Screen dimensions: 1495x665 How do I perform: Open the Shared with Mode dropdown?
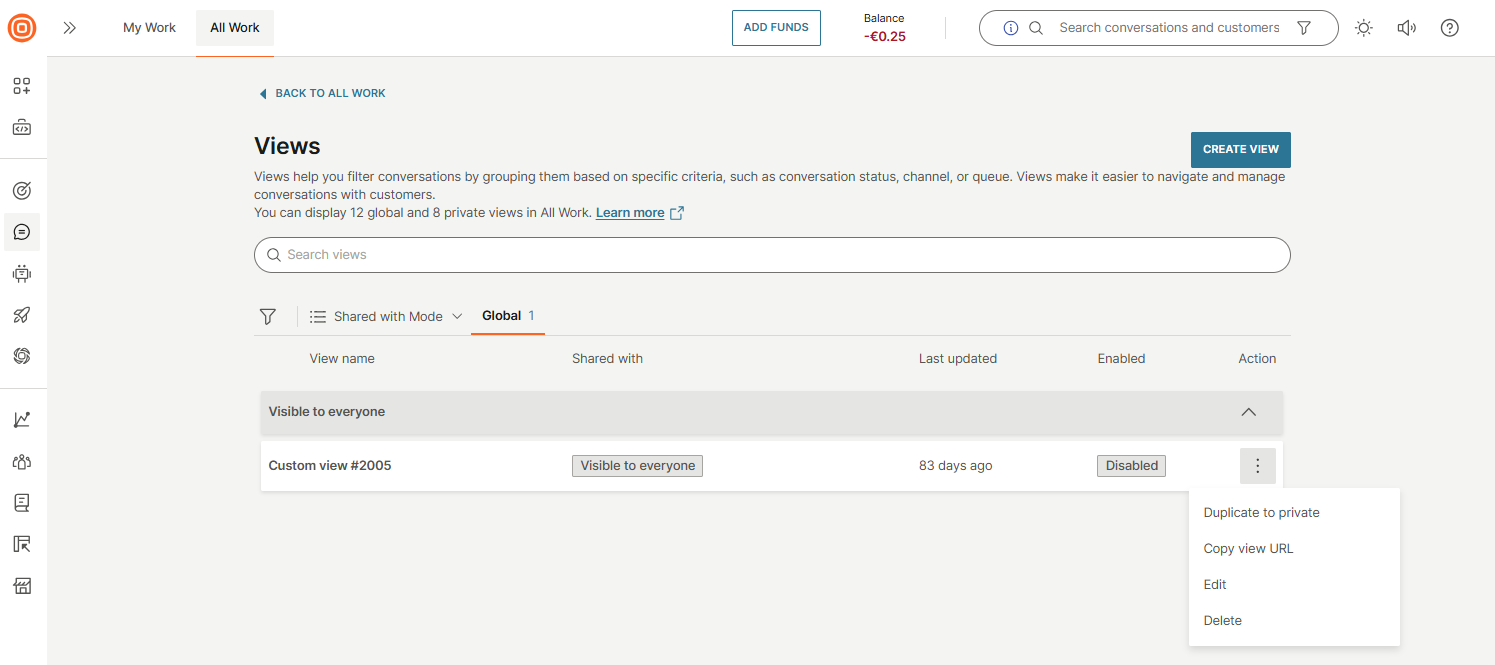click(386, 316)
